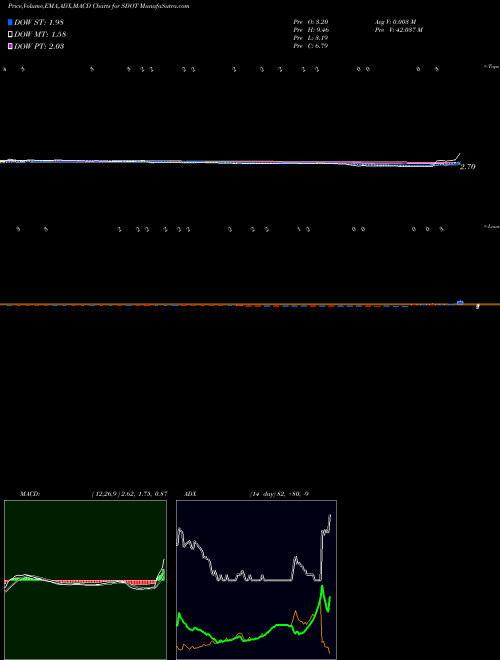Click the 2.70 price label
This screenshot has height=660, width=500.
[468, 167]
